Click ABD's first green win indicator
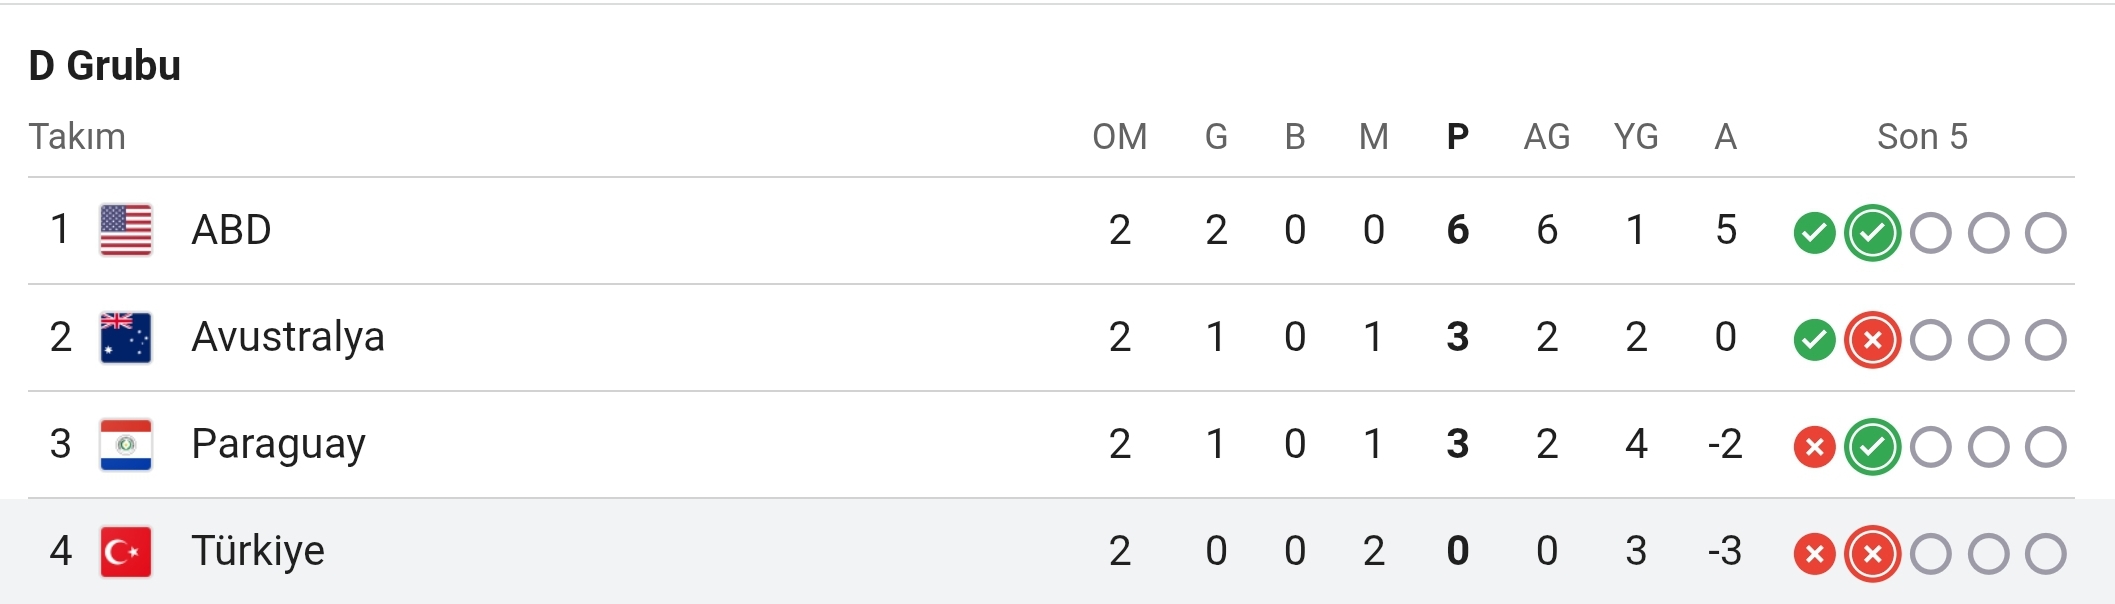The image size is (2115, 604). coord(1814,233)
